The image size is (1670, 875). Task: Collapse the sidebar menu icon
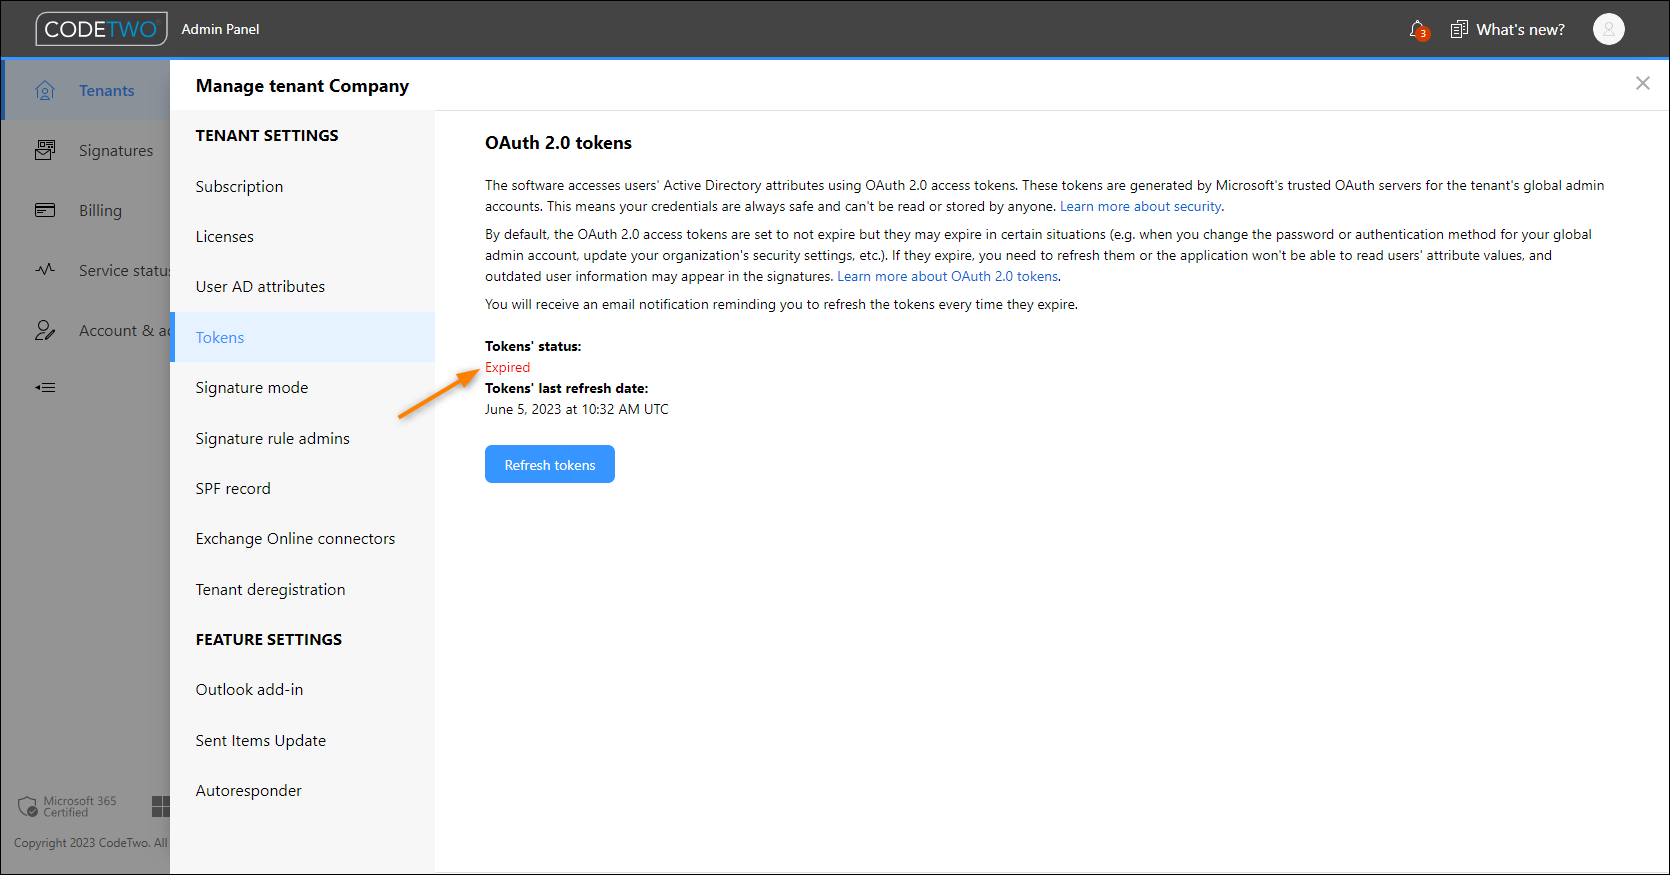[x=45, y=387]
